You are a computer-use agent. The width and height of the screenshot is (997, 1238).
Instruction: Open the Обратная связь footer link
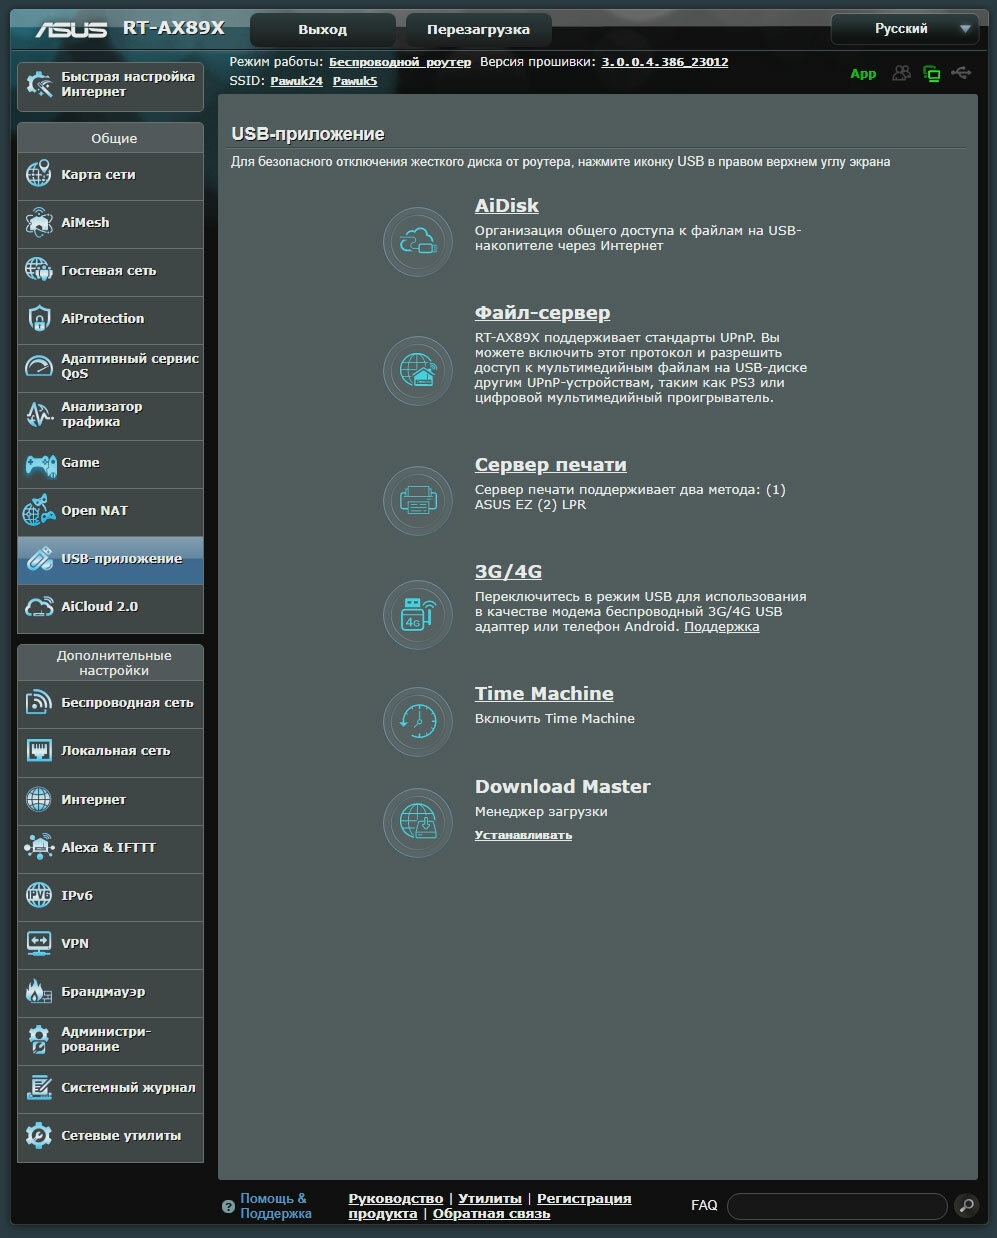pos(491,1214)
